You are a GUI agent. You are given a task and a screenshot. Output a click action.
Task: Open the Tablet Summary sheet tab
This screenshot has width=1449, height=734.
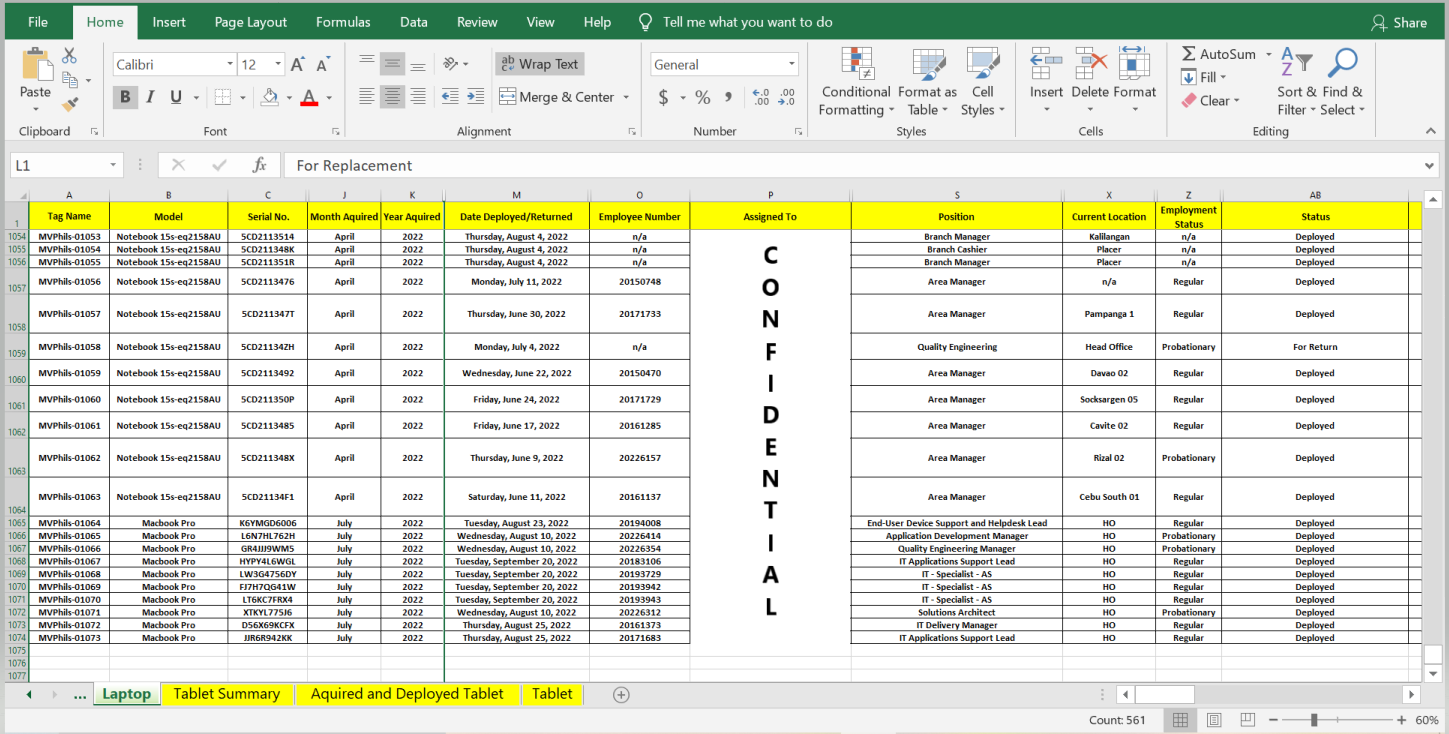227,694
